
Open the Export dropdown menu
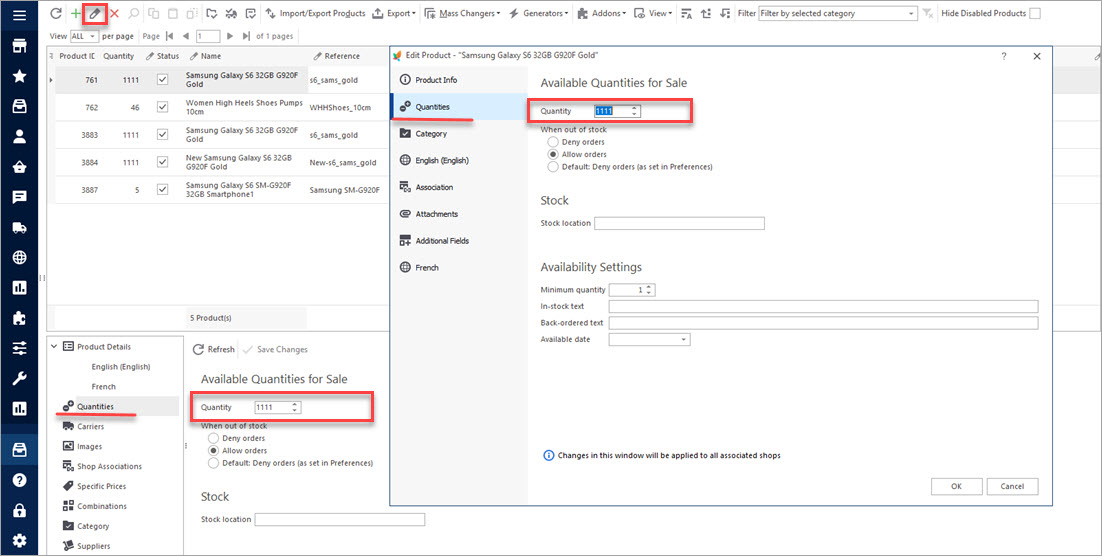[394, 13]
